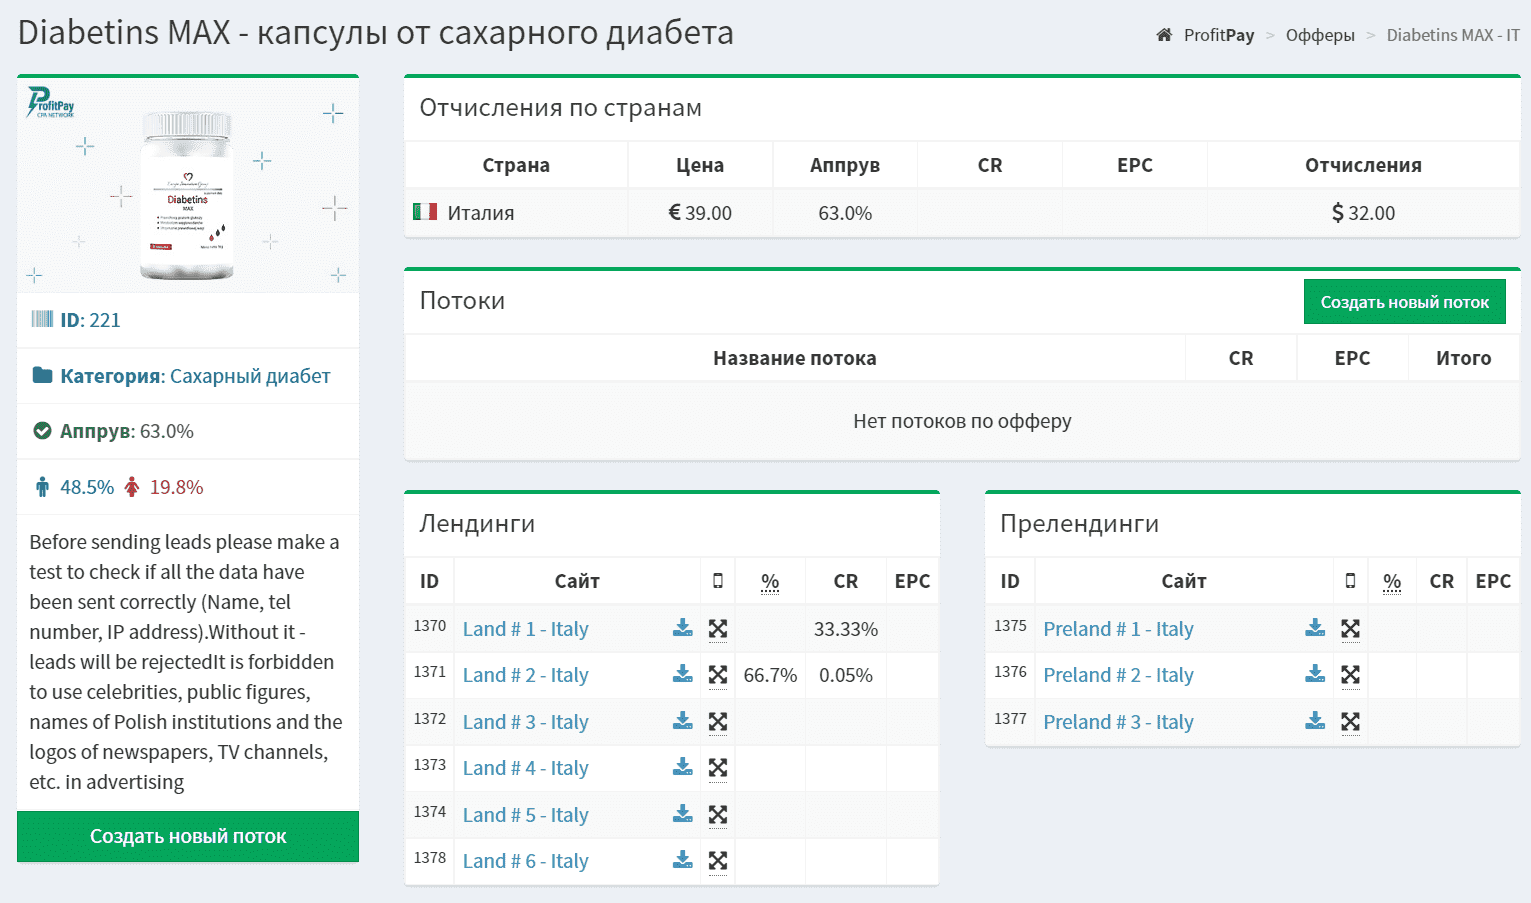Click the barcode icon next to ID: 221

coord(42,319)
